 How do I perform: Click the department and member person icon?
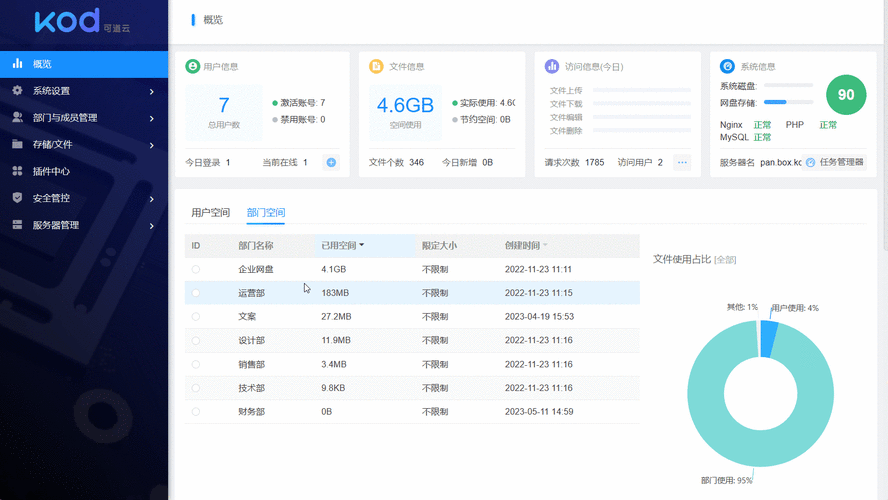pyautogui.click(x=18, y=117)
